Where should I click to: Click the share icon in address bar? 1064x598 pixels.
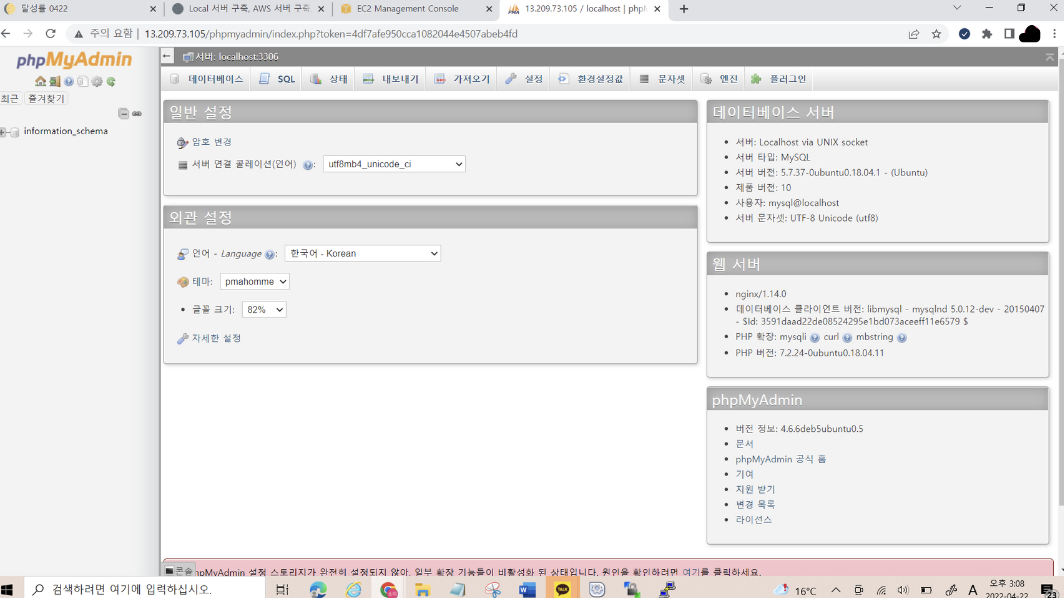[x=913, y=34]
